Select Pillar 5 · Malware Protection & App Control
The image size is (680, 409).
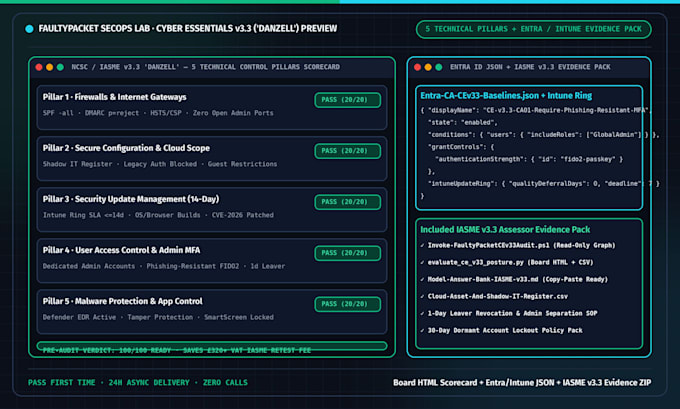point(122,301)
